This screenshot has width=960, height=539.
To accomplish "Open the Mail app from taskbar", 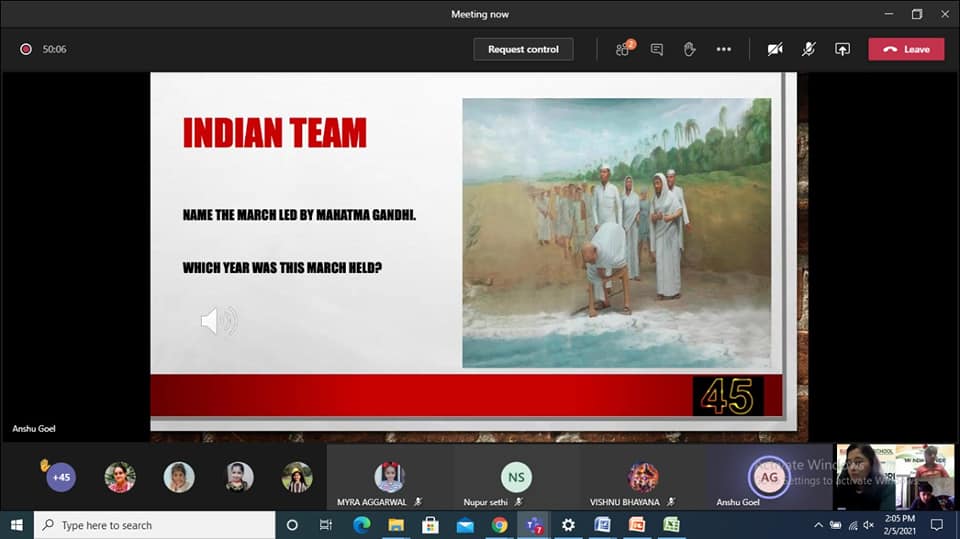I will [x=465, y=525].
